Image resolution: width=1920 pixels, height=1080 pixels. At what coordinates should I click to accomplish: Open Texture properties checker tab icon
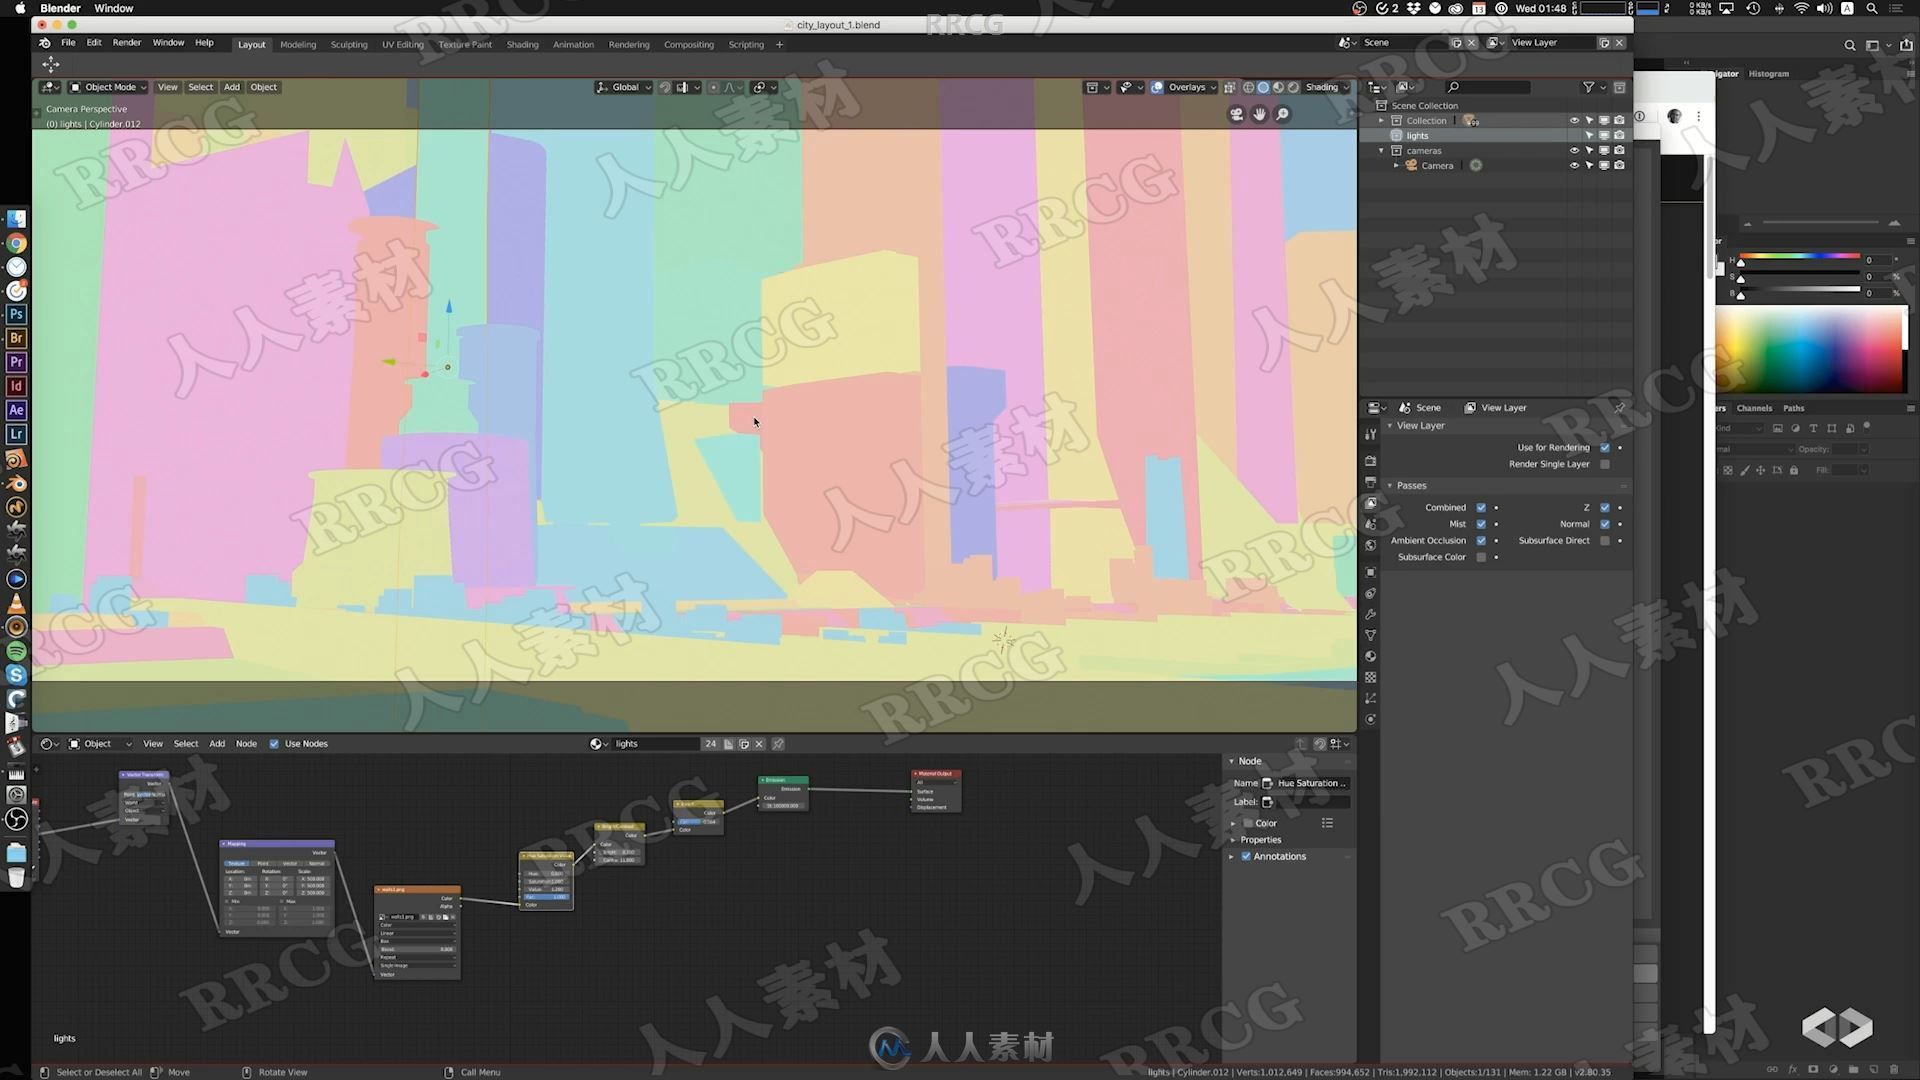[x=1371, y=677]
